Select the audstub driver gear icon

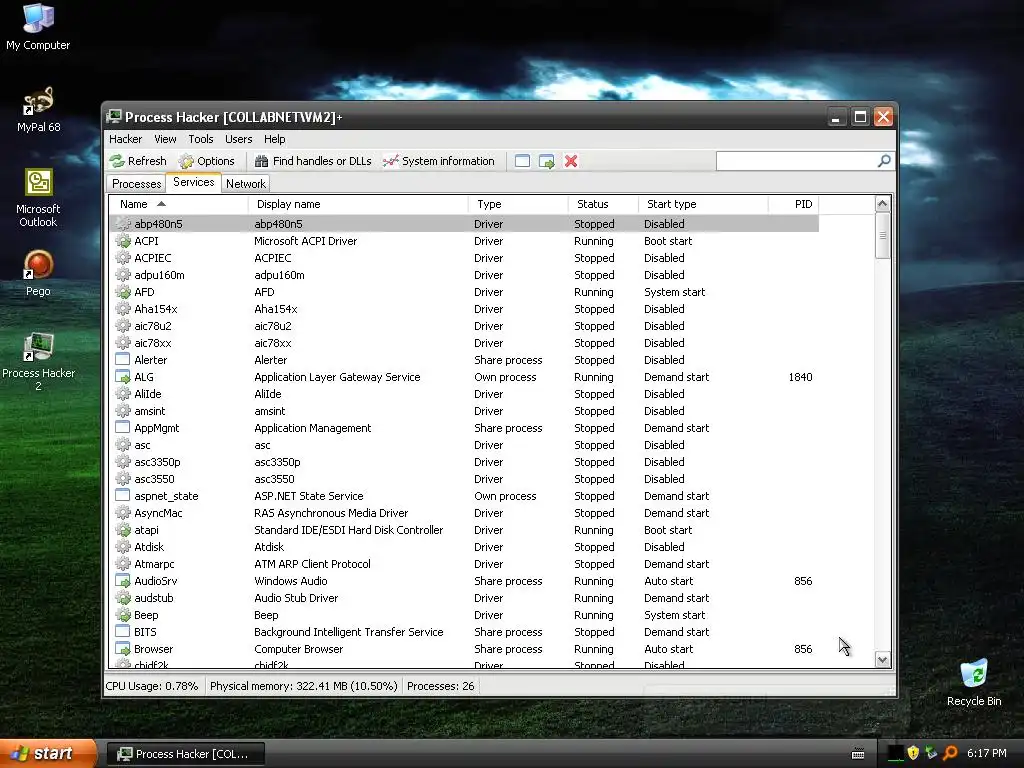[x=123, y=598]
